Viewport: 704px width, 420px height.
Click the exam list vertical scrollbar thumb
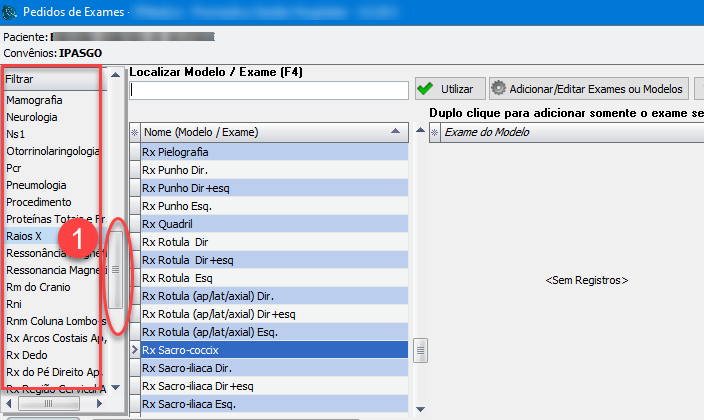421,350
